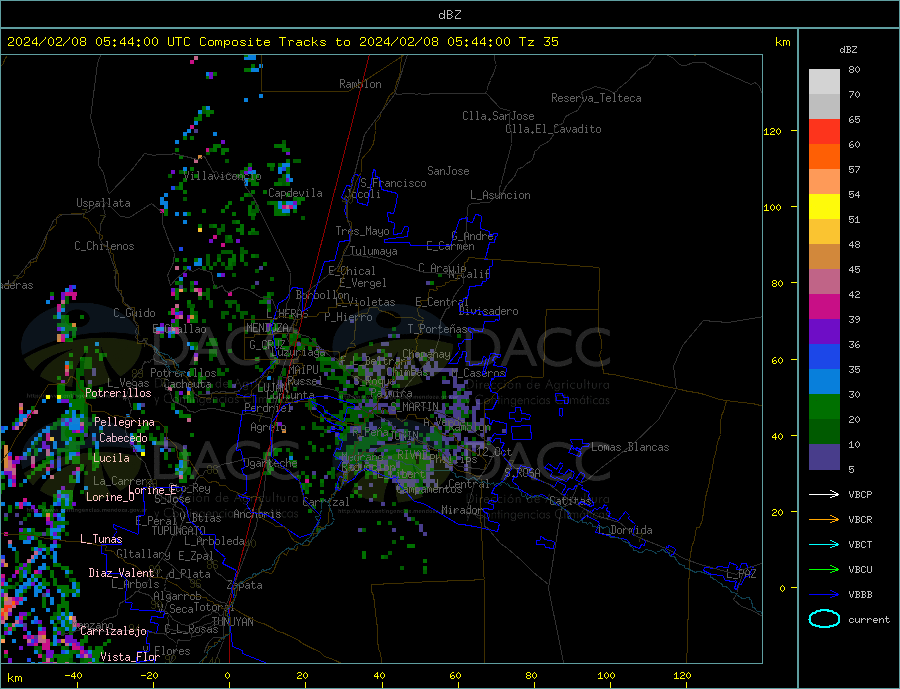The height and width of the screenshot is (689, 900).
Task: Click the Tres_Mayo map label
Action: click(362, 231)
